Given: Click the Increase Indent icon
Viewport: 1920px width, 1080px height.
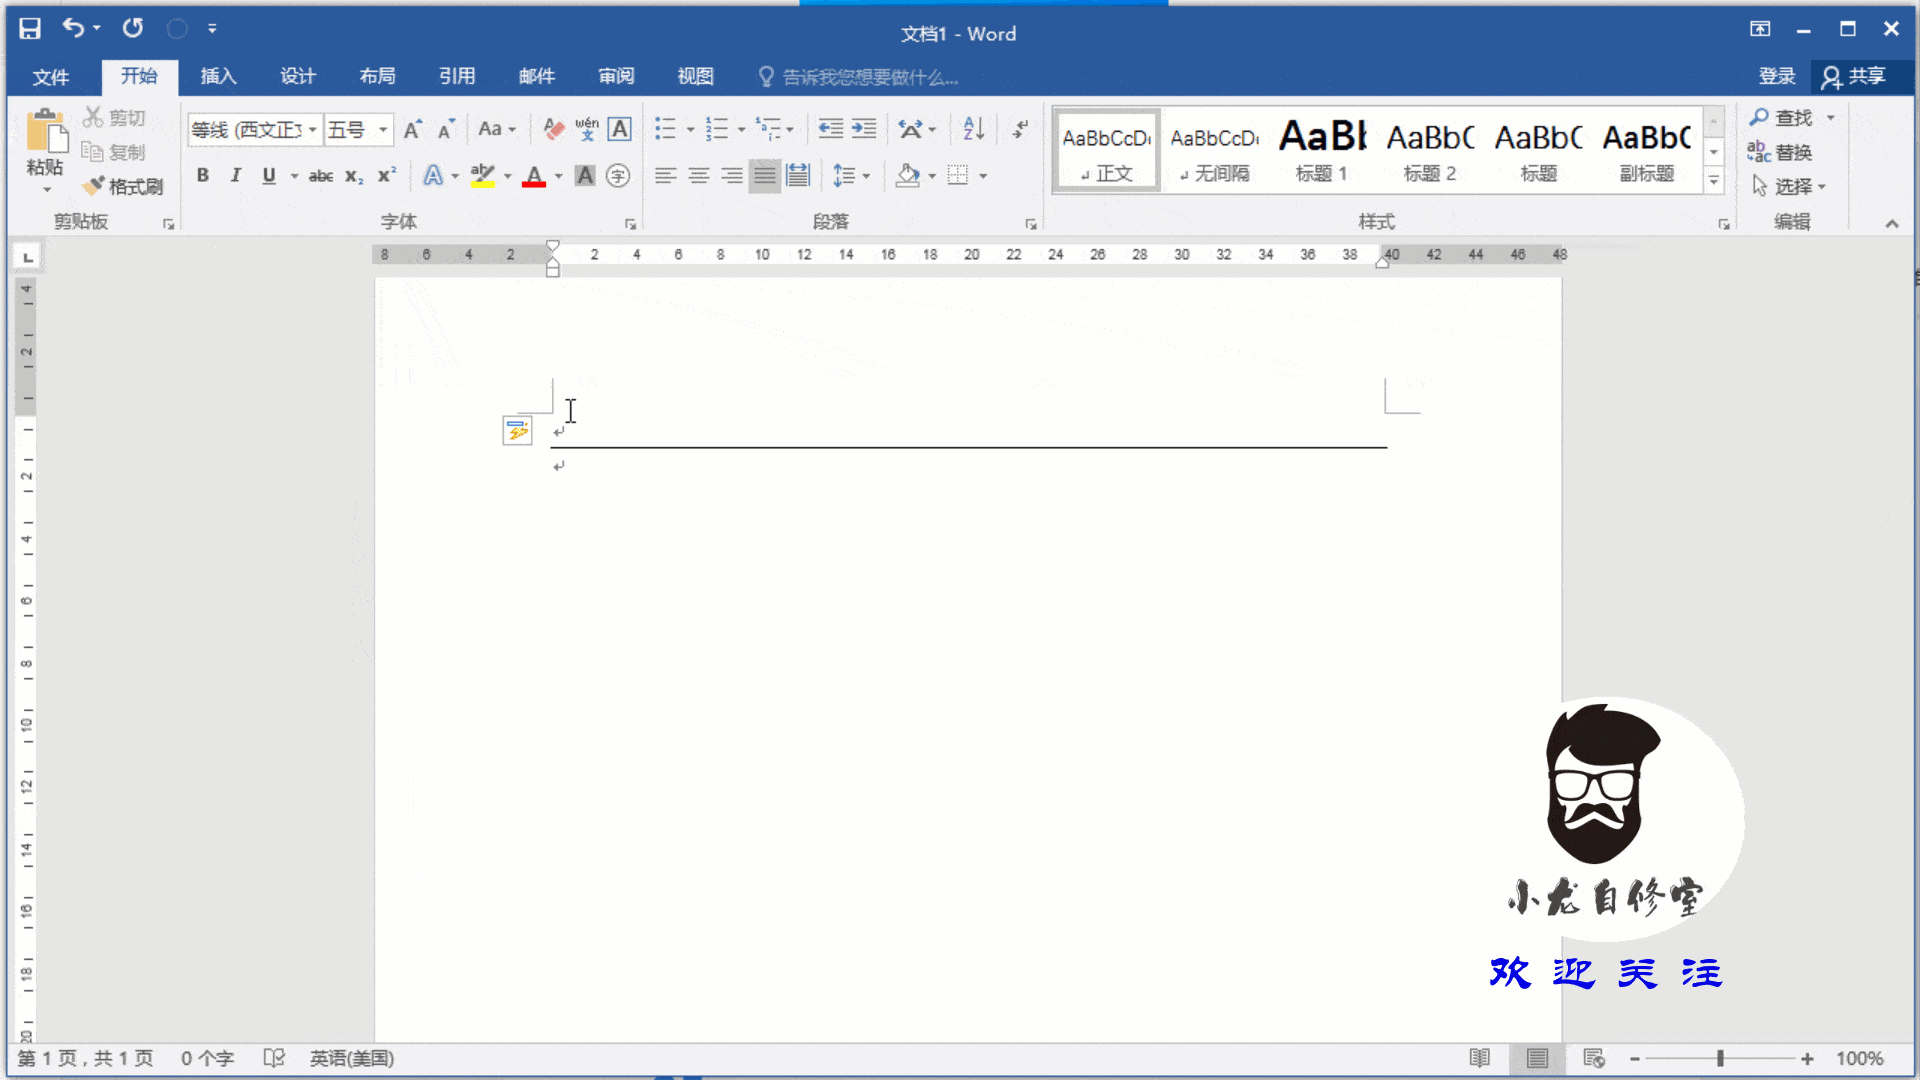Looking at the screenshot, I should tap(864, 129).
